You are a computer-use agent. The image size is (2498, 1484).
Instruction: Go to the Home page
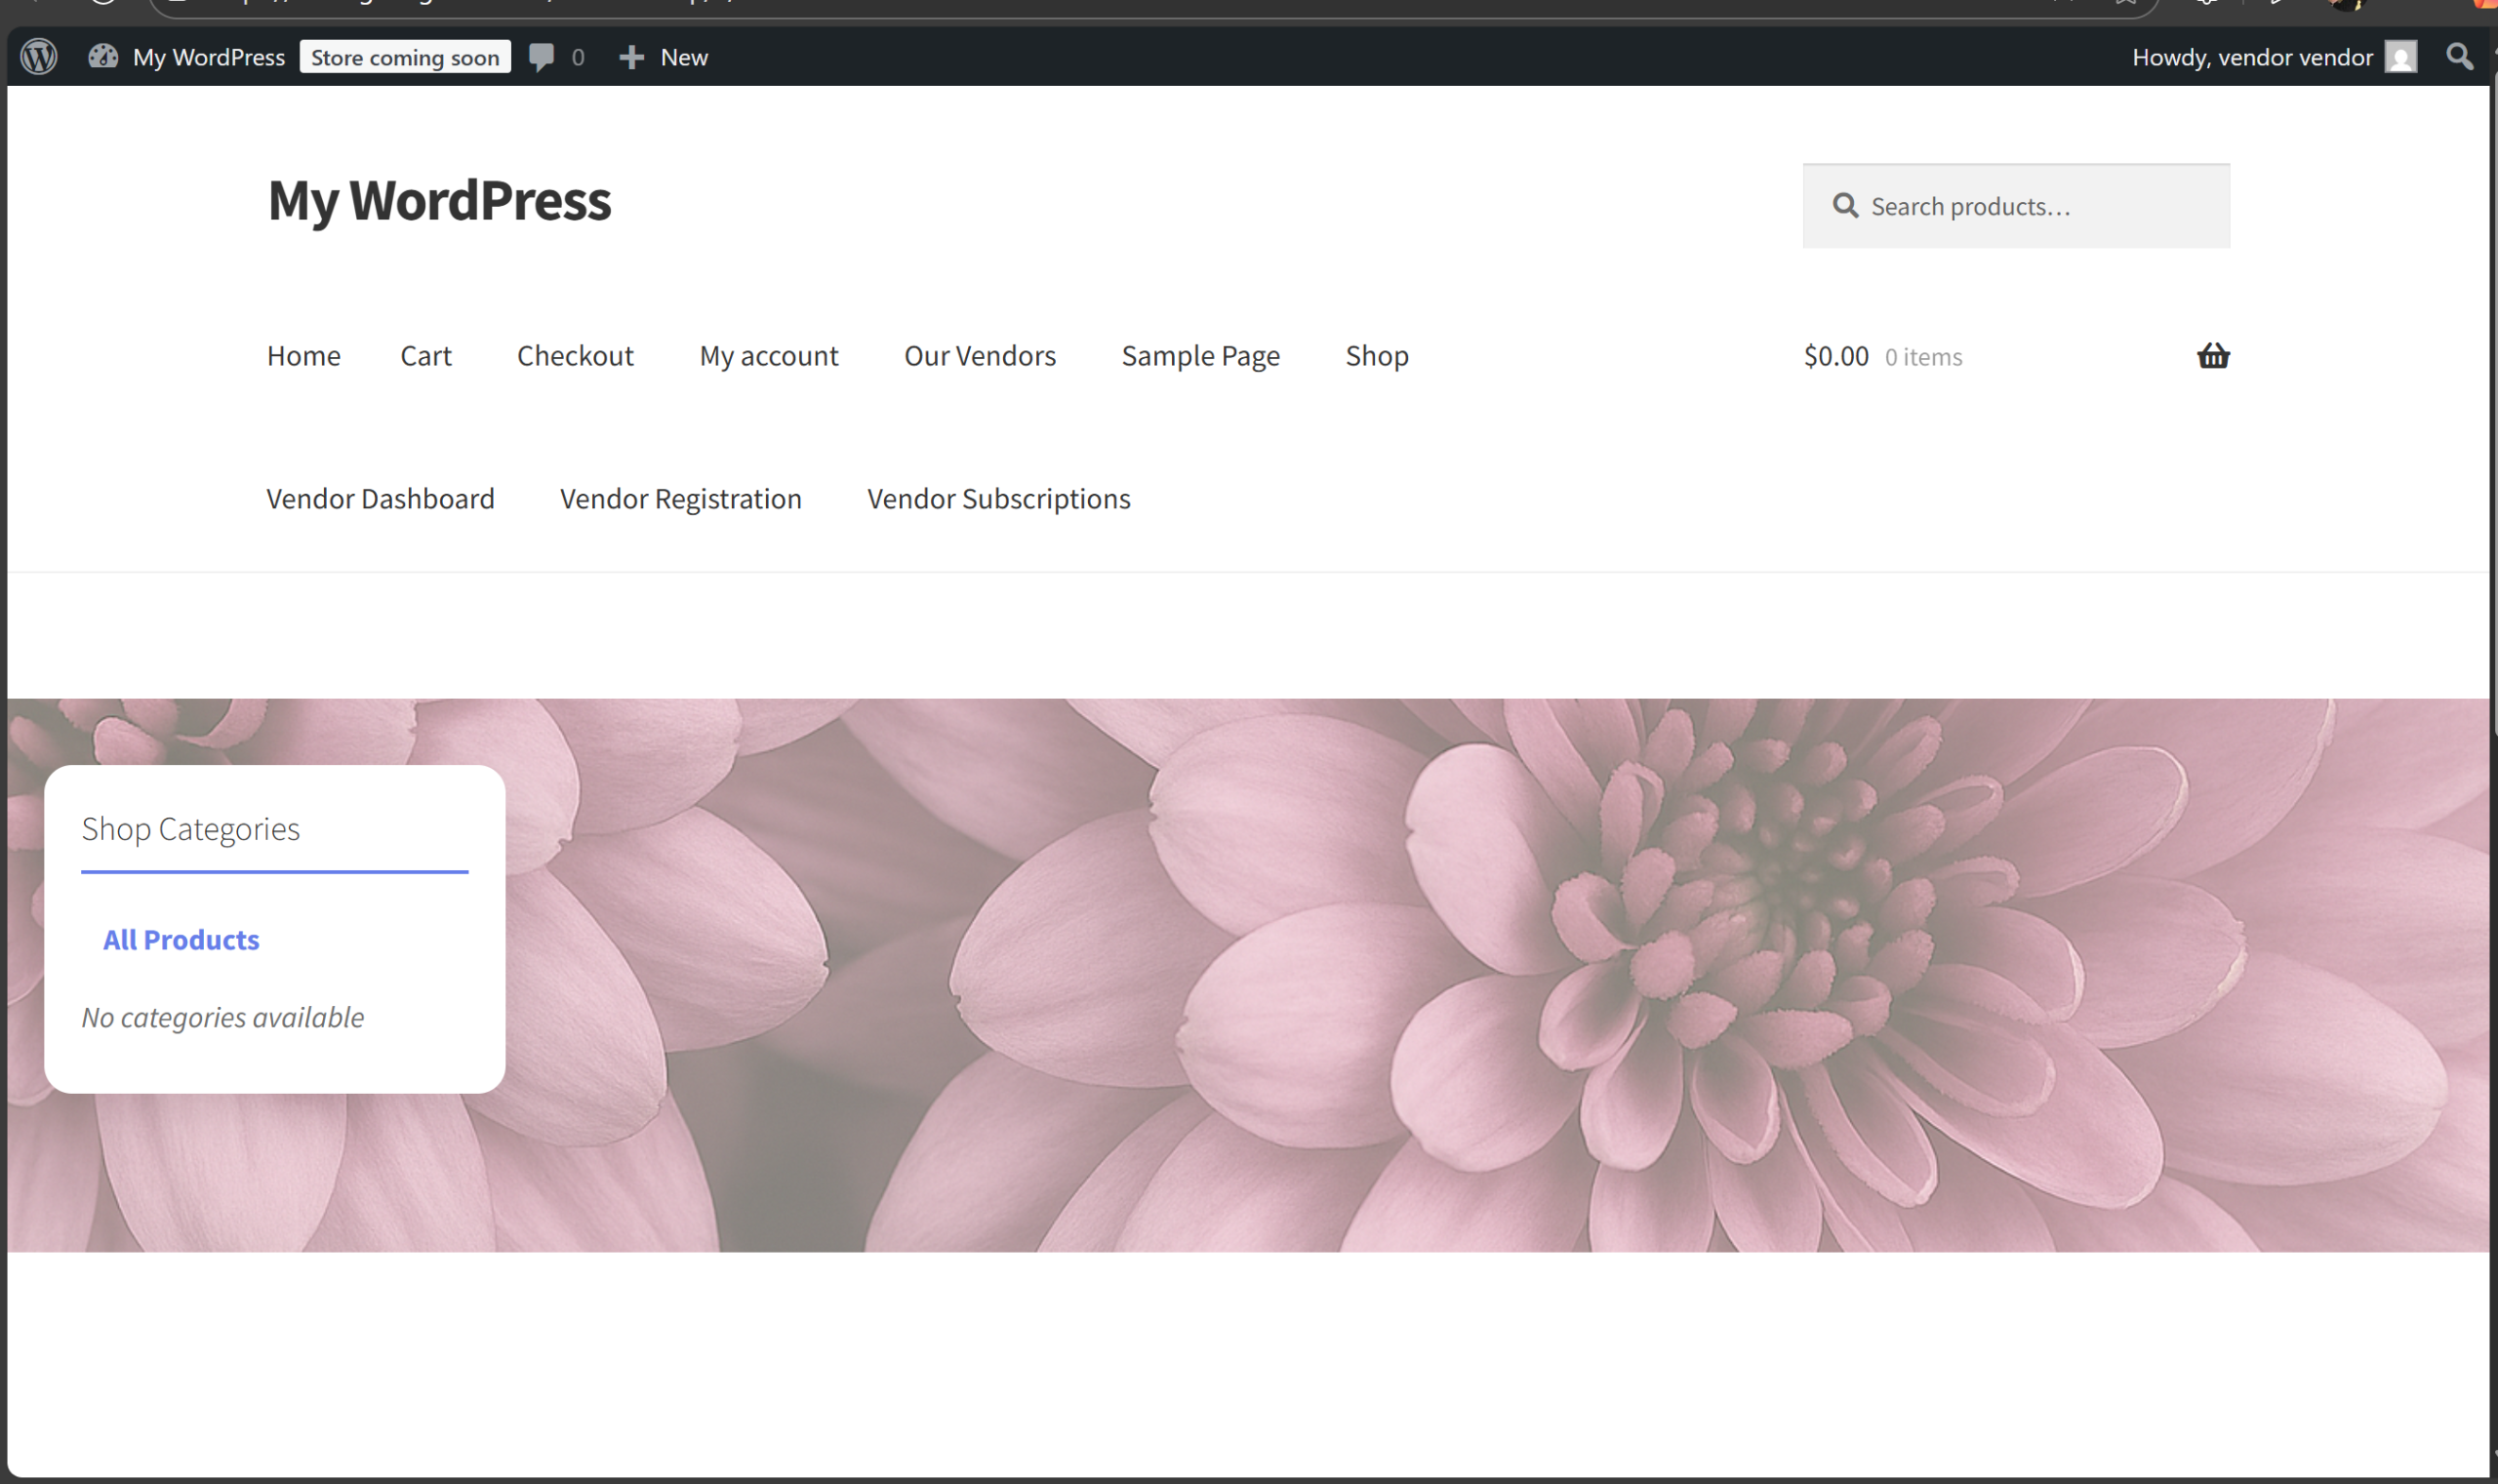(304, 356)
